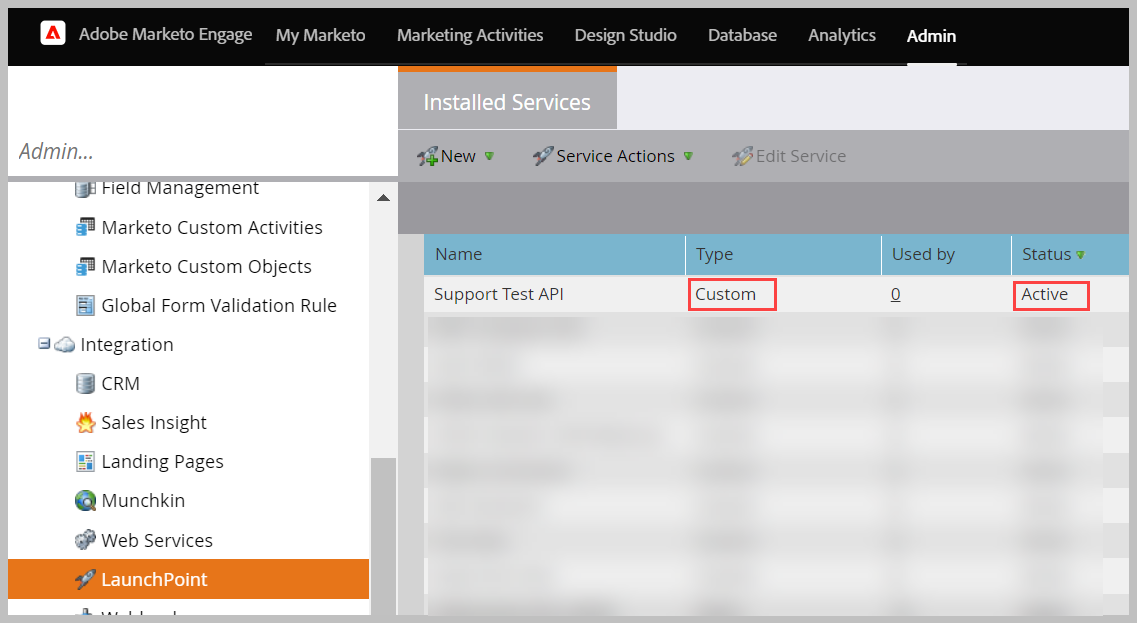Open the Munchkin item
Image resolution: width=1137 pixels, height=623 pixels.
pos(143,500)
